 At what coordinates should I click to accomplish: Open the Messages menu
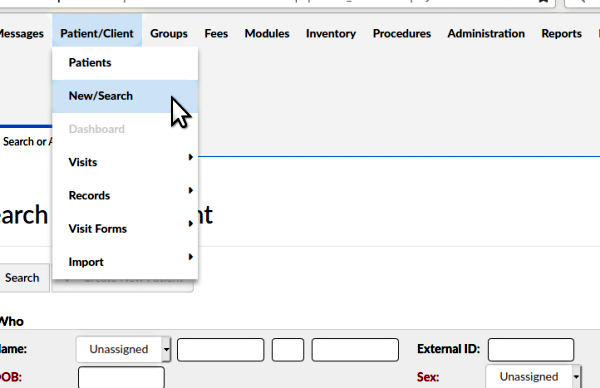tap(21, 34)
